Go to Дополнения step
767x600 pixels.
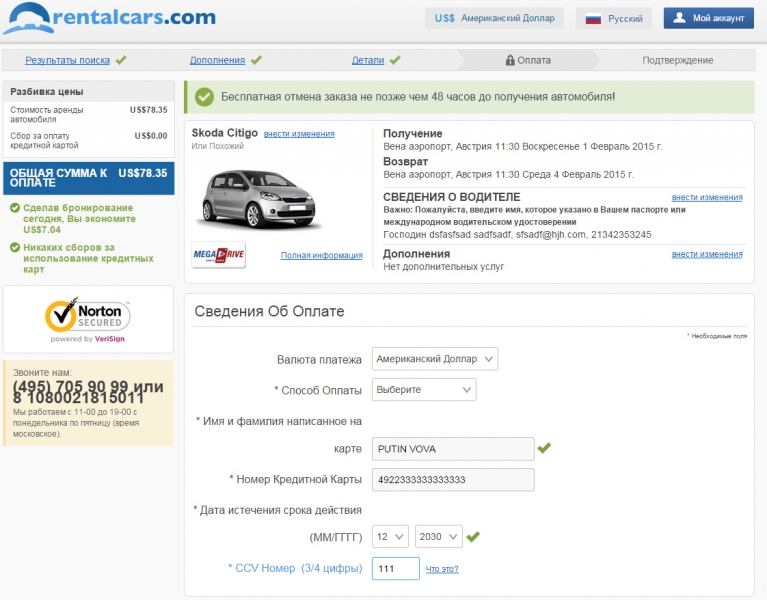[217, 60]
